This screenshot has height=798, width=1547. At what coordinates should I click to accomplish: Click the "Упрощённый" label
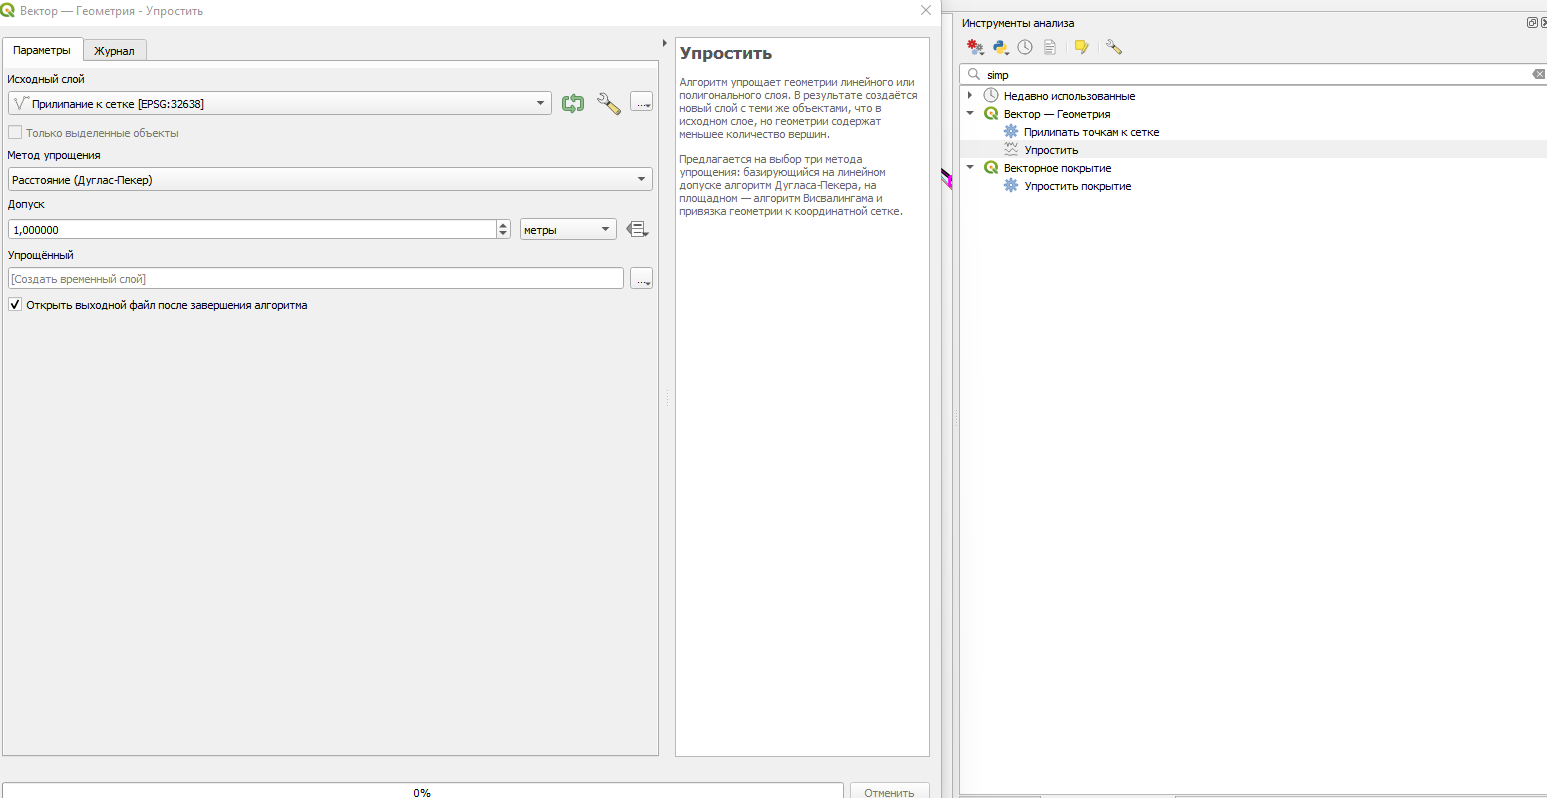(x=40, y=255)
